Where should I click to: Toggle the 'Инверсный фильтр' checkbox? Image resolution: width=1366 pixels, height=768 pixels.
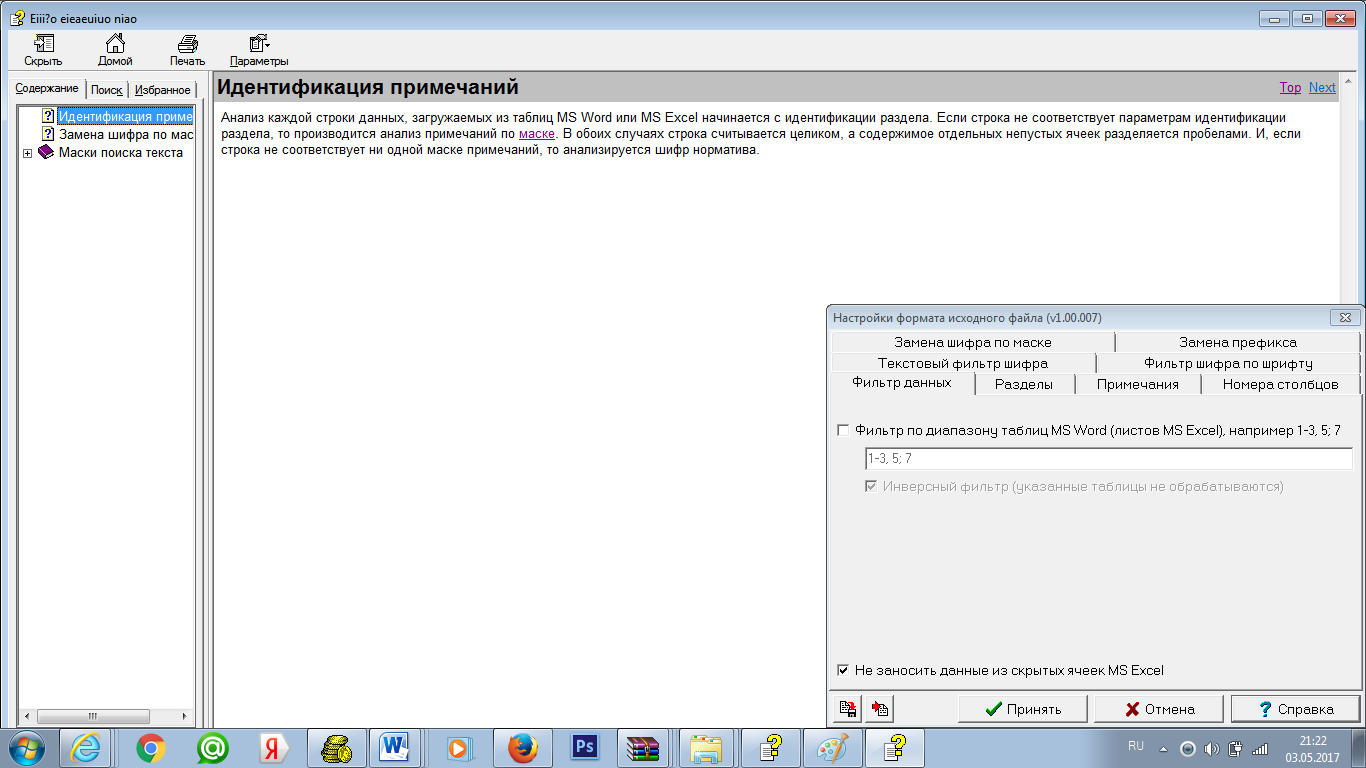[871, 486]
